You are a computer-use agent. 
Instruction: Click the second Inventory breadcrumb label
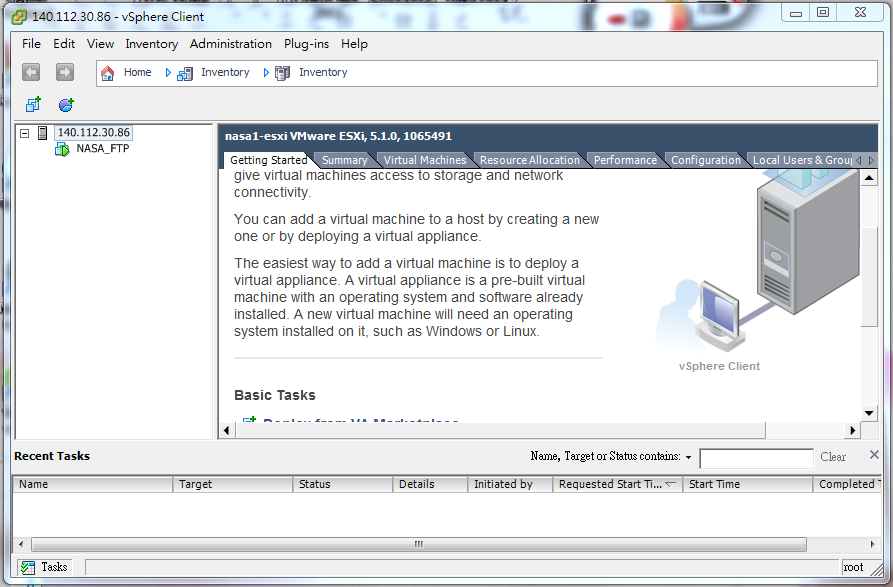click(323, 72)
